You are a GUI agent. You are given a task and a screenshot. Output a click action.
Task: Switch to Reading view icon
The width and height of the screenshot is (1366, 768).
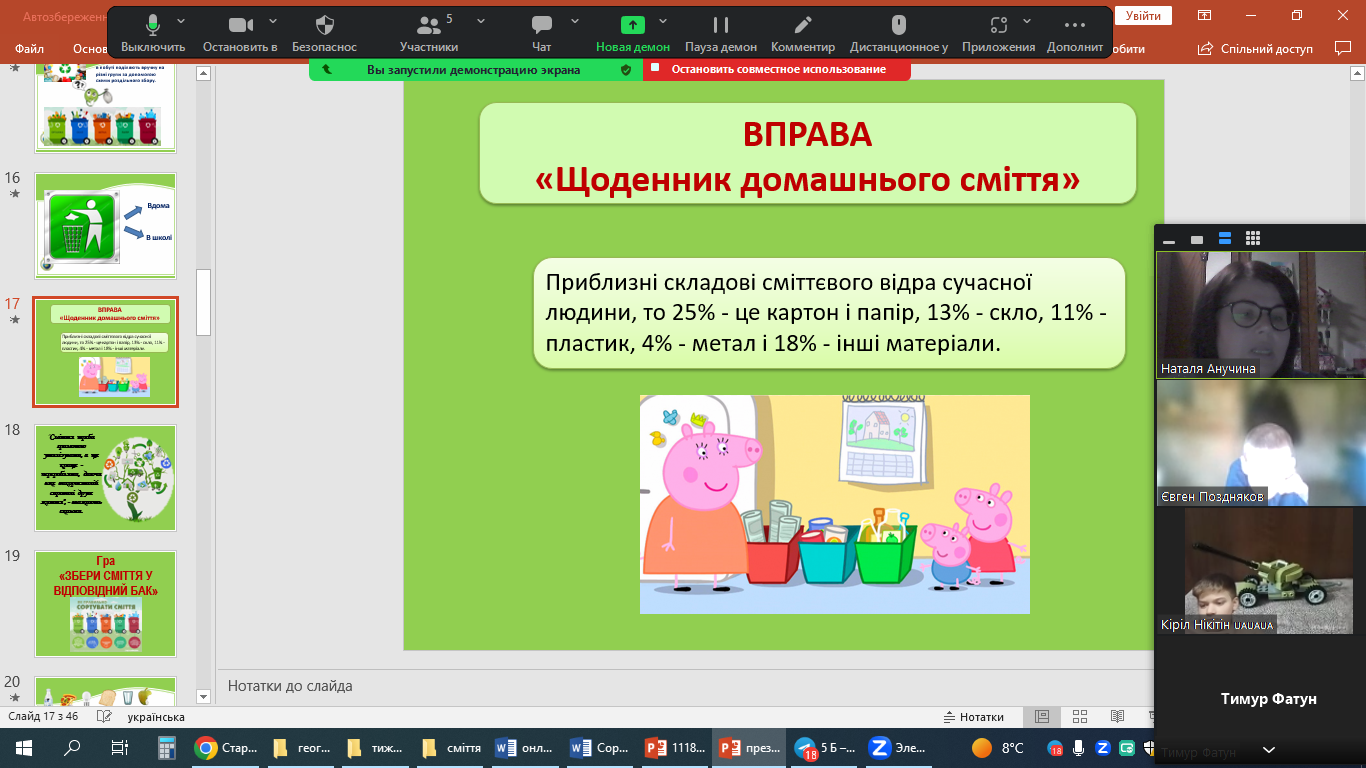coord(1117,717)
